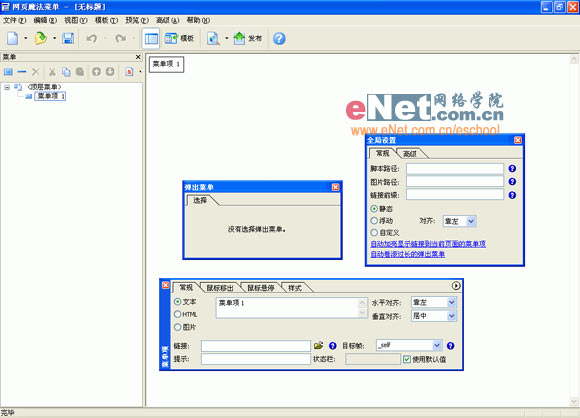Click the browse folder icon beside link field
Viewport: 580px width, 418px height.
318,345
